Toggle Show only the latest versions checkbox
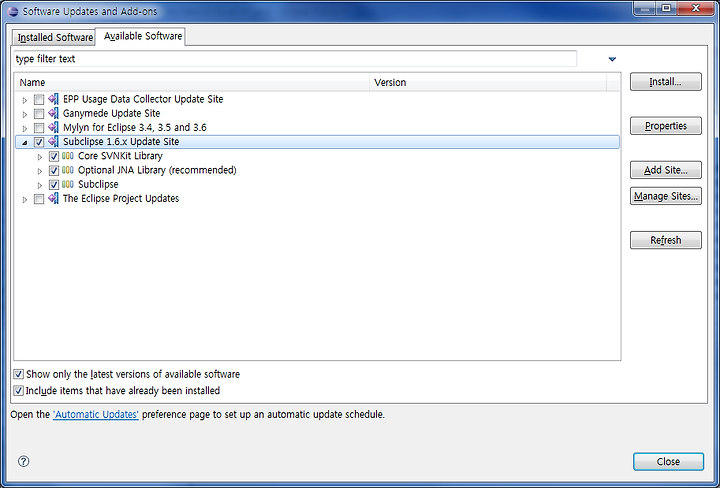 click(18, 374)
